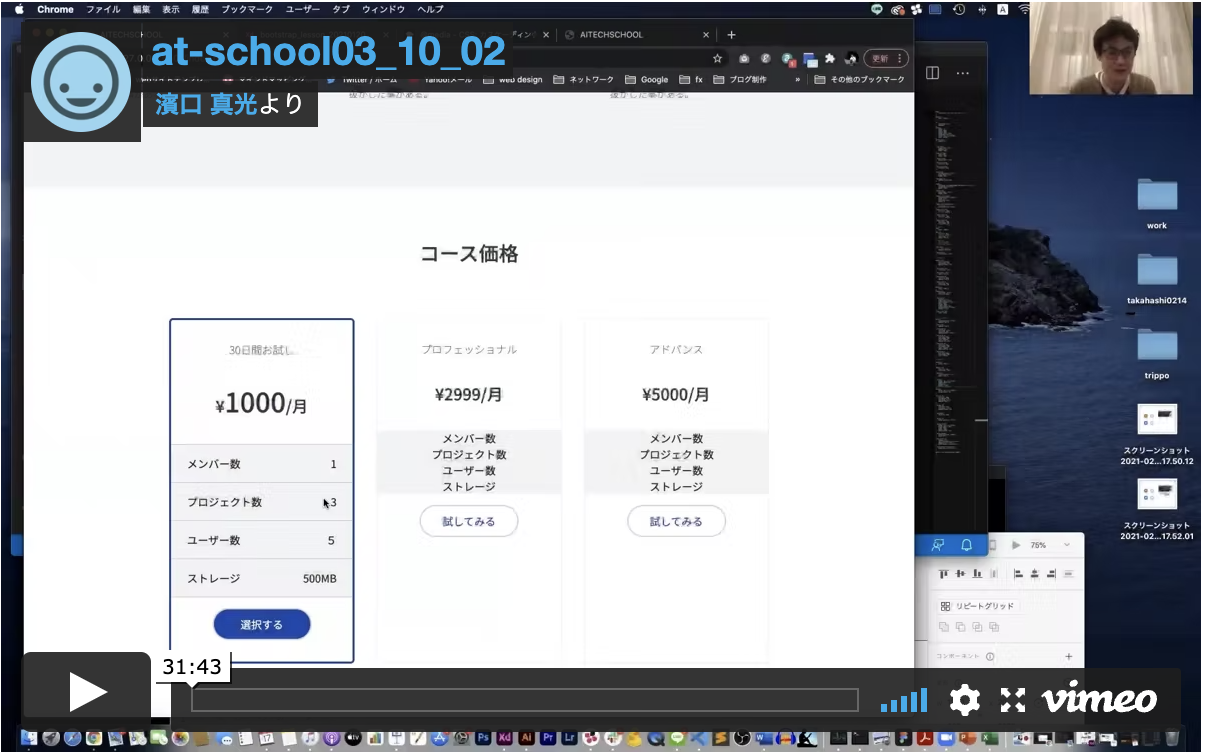Click the XD align top icon
The height and width of the screenshot is (754, 1210).
pos(943,574)
